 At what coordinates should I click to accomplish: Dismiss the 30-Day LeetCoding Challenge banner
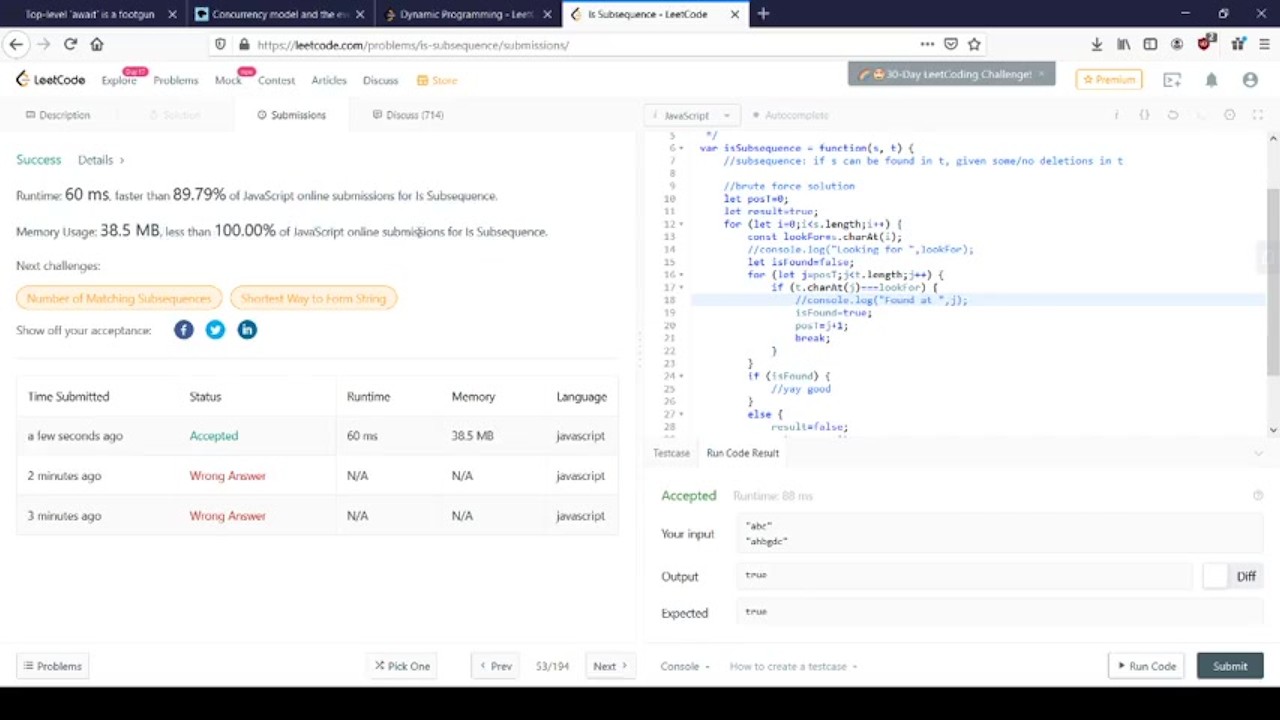[x=1041, y=74]
